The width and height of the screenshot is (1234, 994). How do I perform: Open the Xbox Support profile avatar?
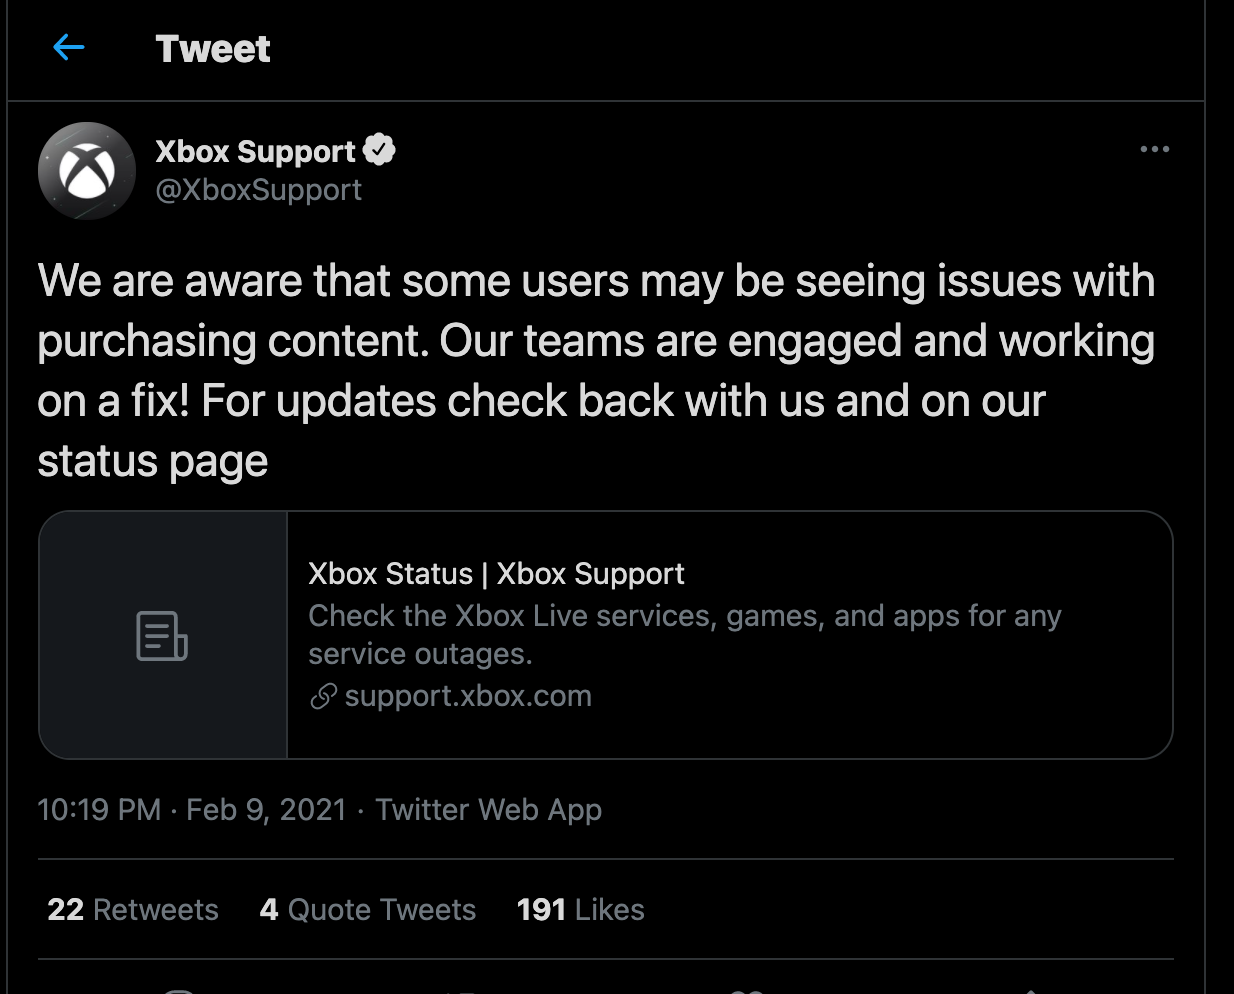(x=87, y=171)
